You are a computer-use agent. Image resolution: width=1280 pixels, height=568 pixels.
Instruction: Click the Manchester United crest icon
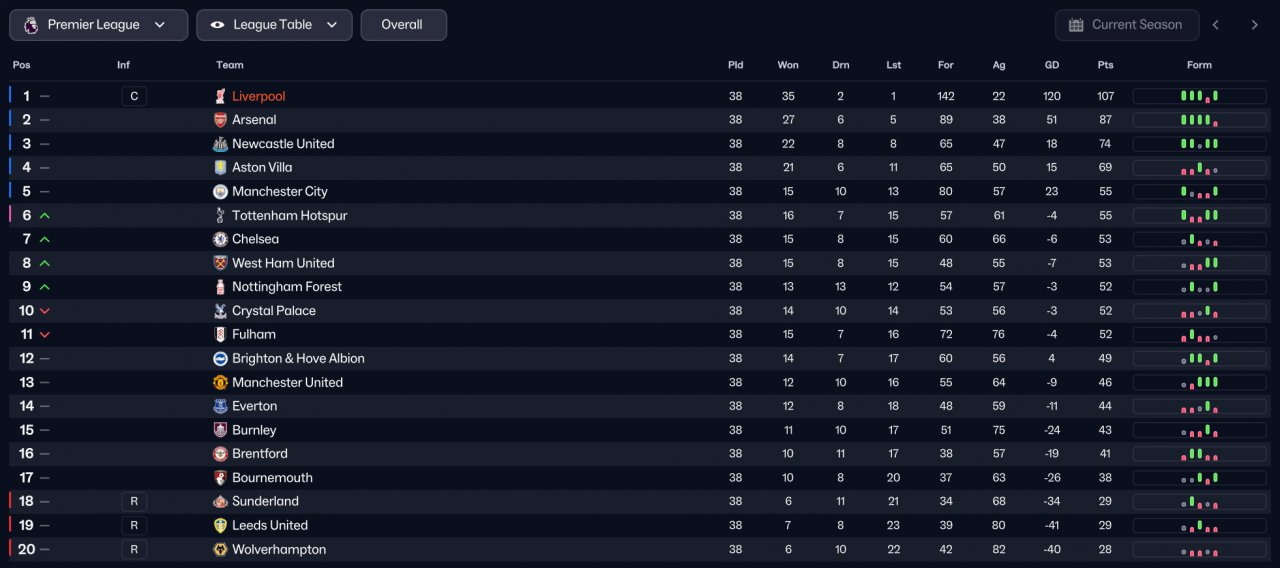[x=220, y=382]
